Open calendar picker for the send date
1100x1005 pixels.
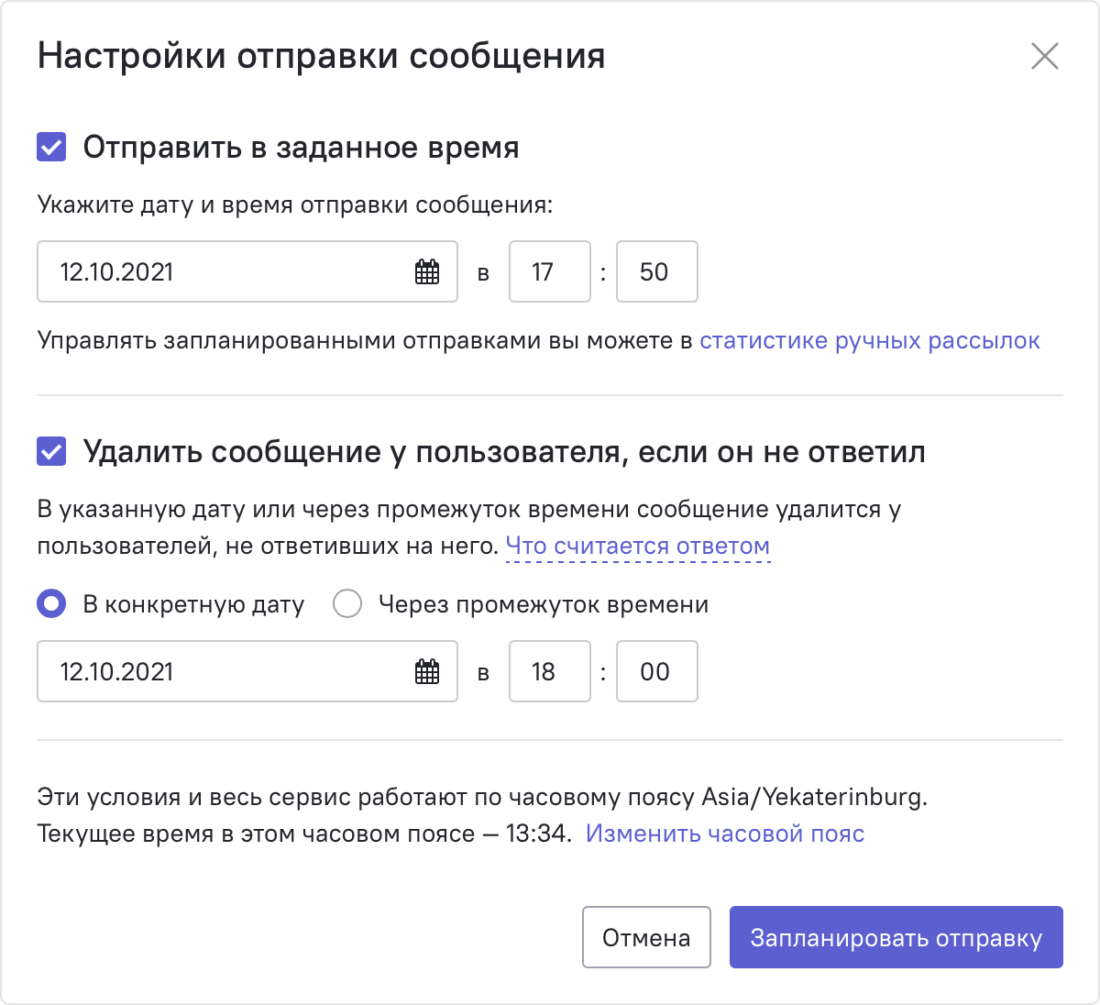pos(427,271)
